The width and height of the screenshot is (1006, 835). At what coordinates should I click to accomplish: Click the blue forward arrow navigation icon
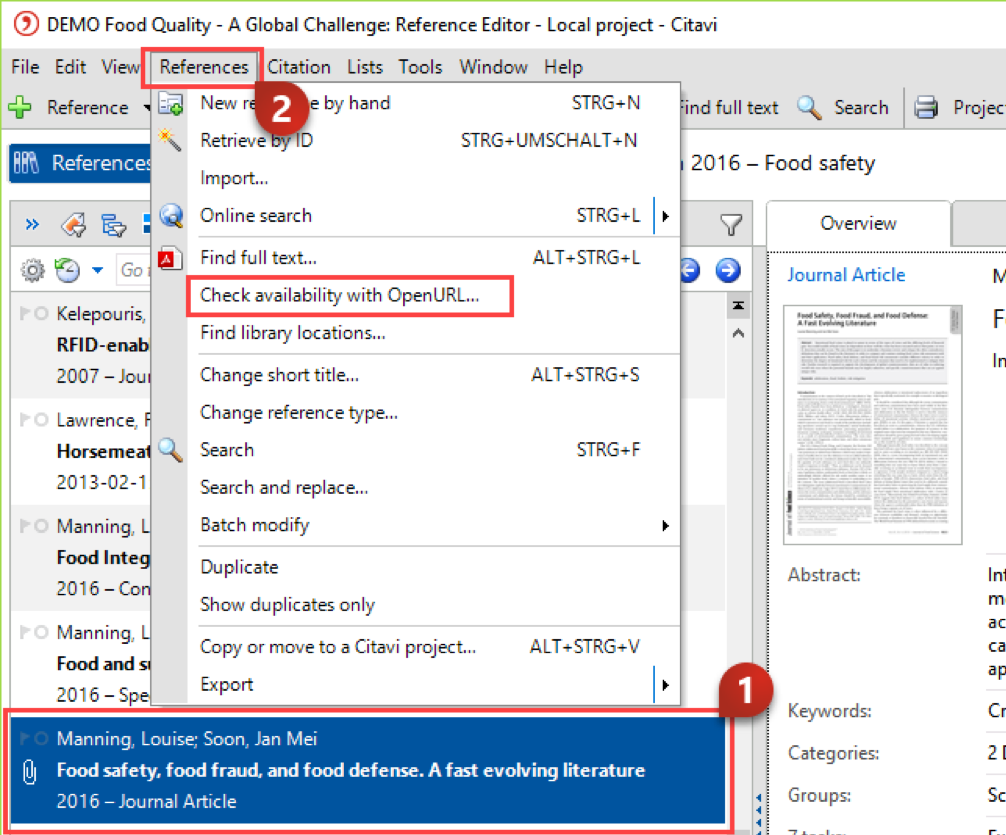(728, 270)
